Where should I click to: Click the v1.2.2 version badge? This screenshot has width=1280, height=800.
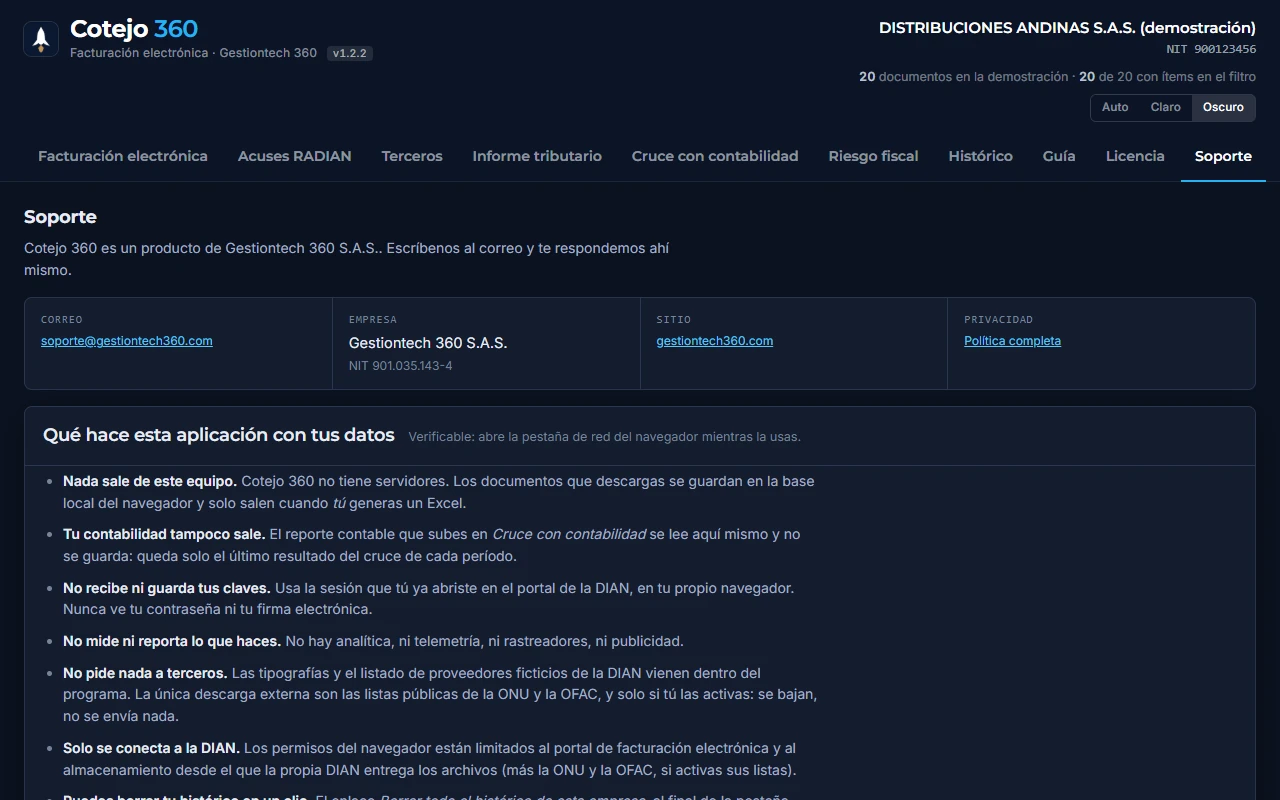(350, 53)
